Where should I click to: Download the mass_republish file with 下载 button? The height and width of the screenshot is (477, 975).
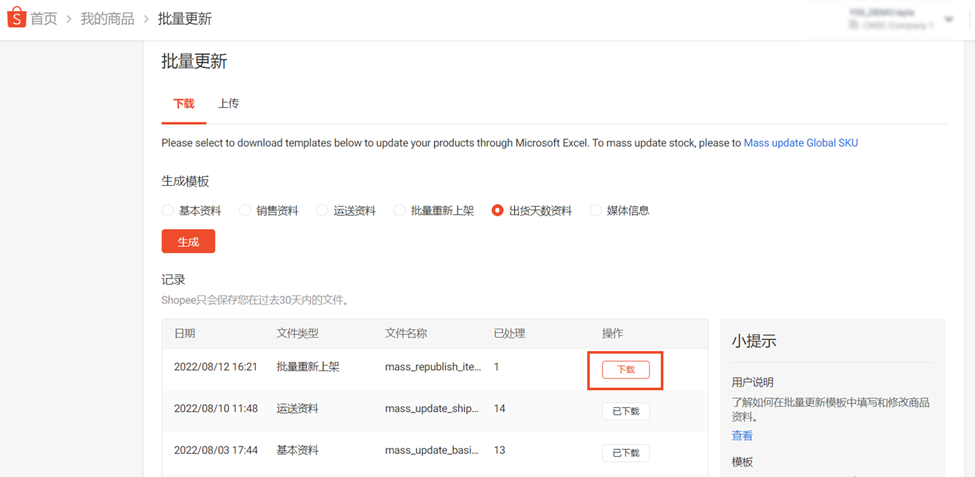pos(626,369)
